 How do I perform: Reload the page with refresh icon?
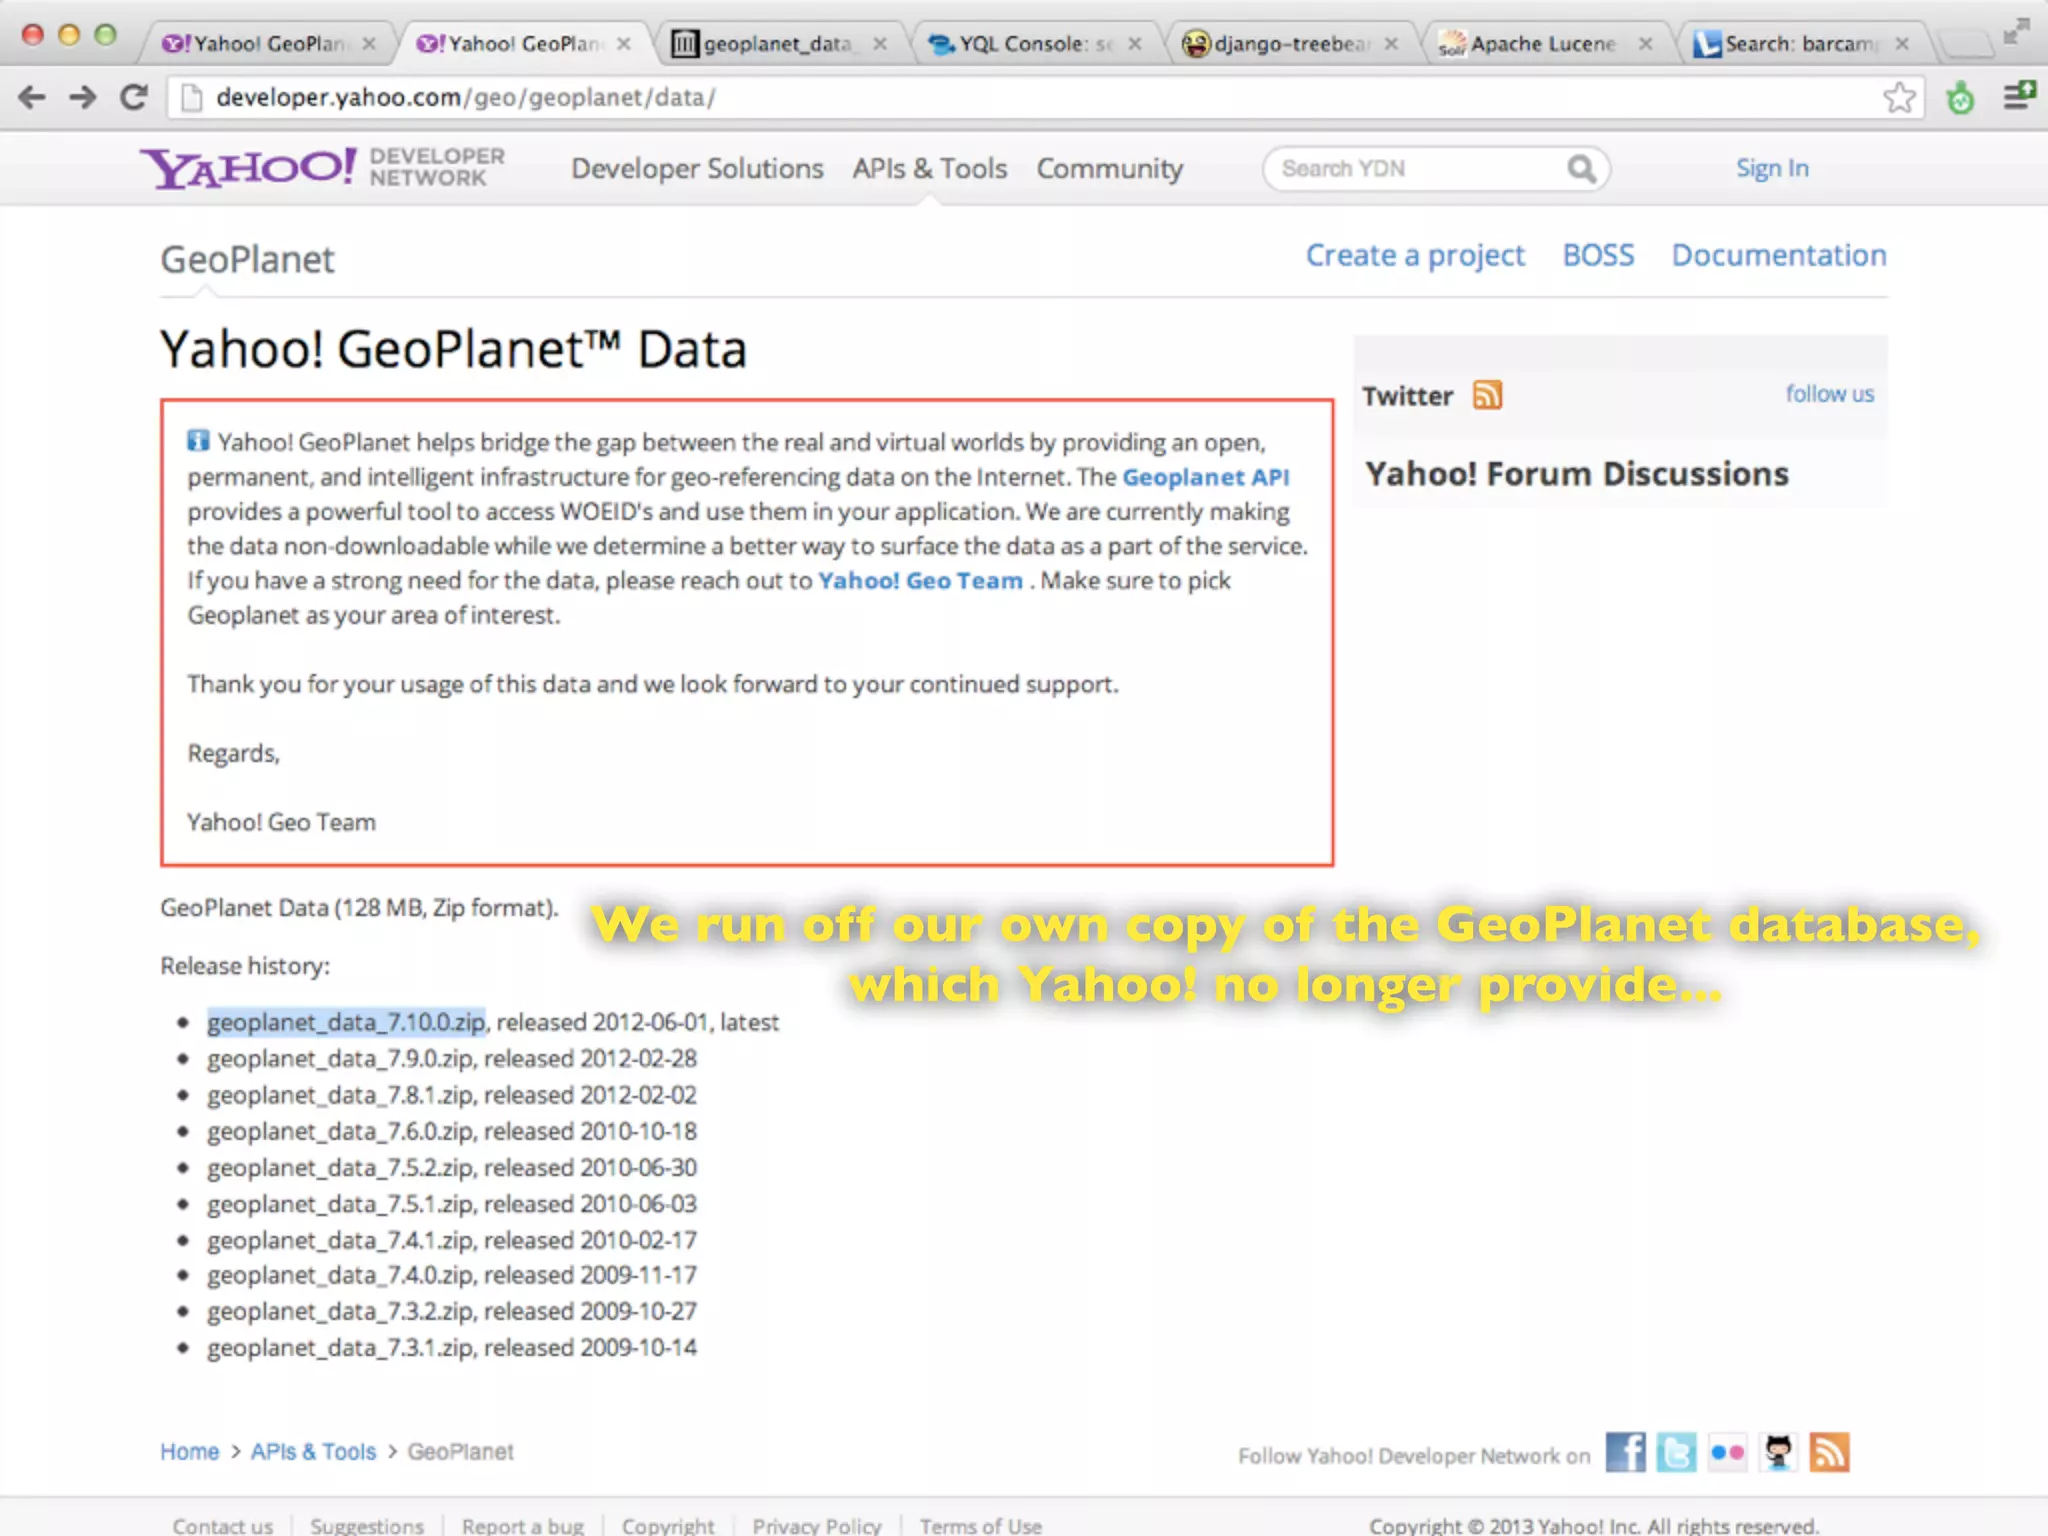[134, 97]
